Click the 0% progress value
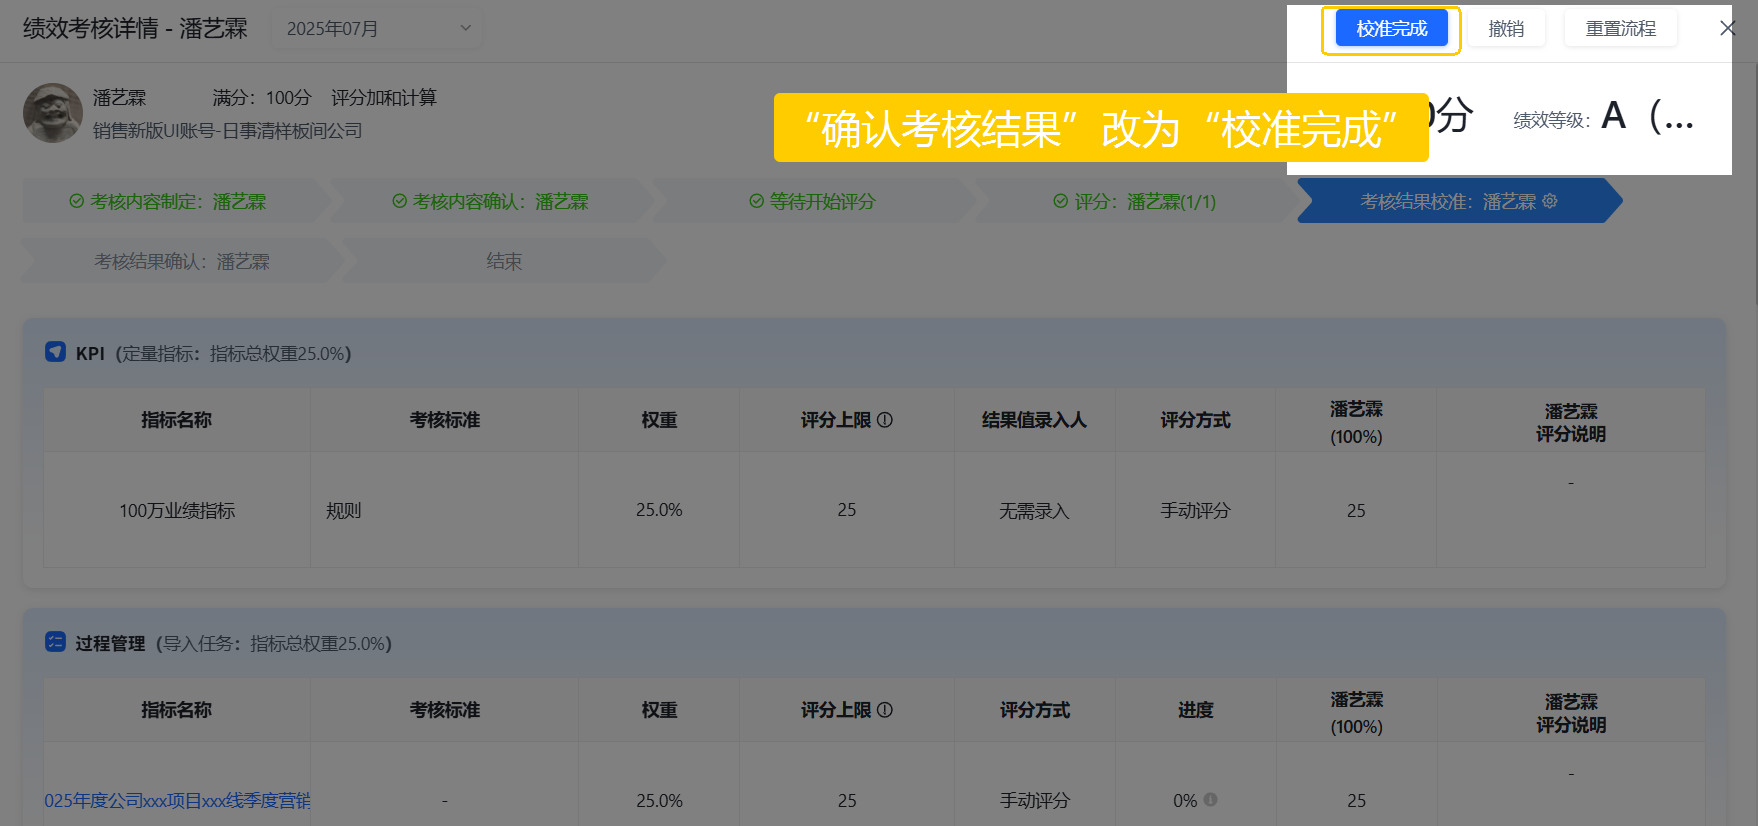The image size is (1758, 826). coord(1185,801)
